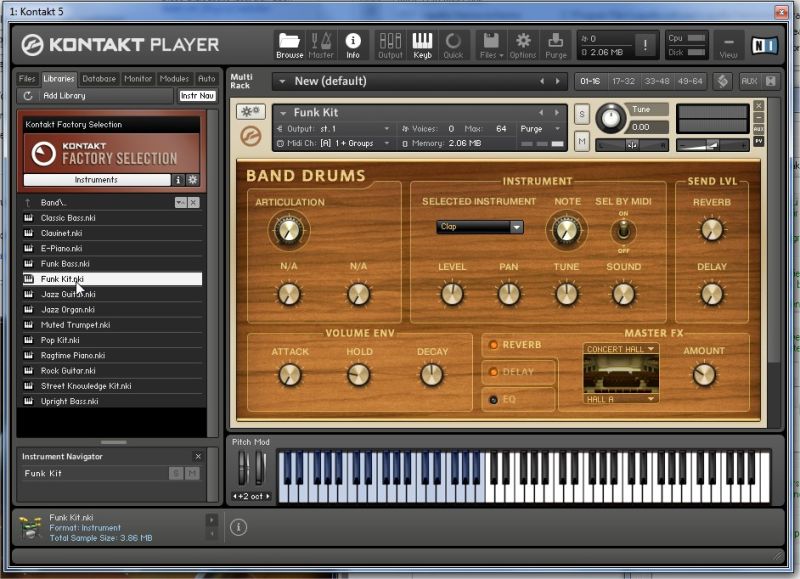Open the Clap instrument dropdown
This screenshot has height=579, width=800.
pyautogui.click(x=479, y=227)
